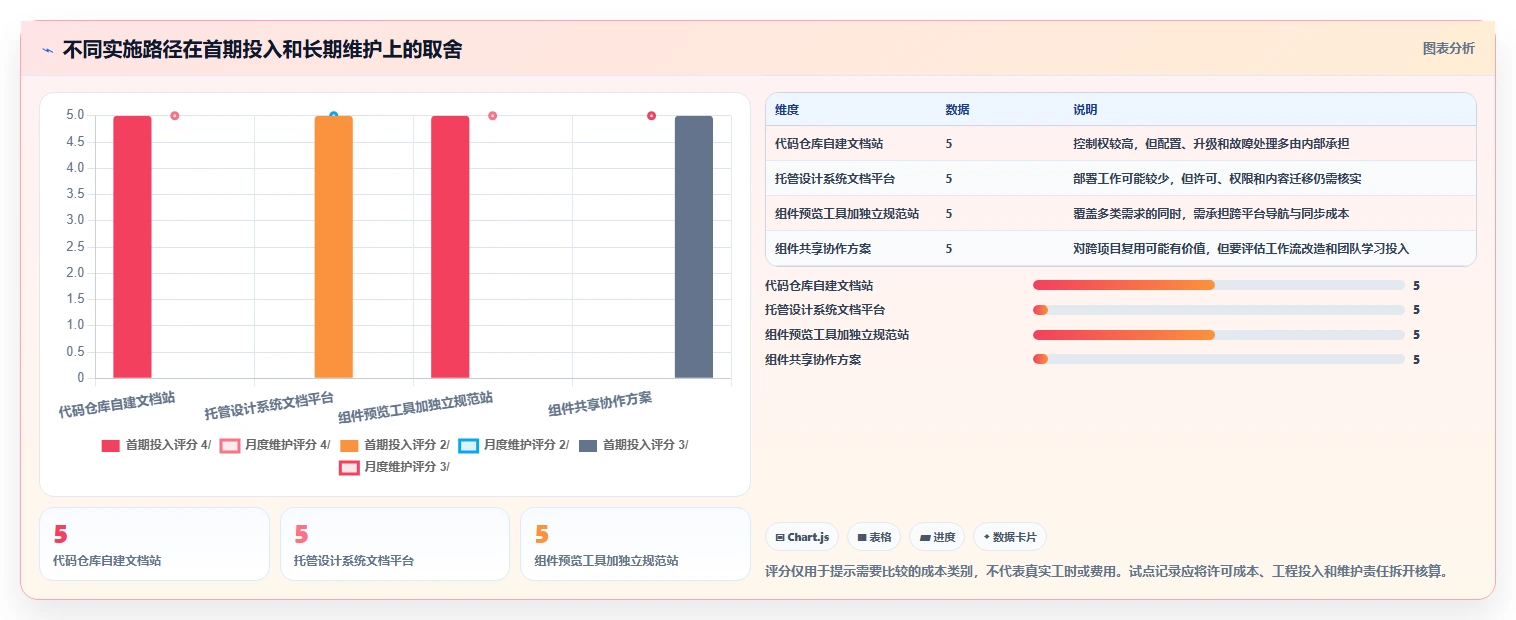Select table cell 组件共享协作方案

coord(823,249)
